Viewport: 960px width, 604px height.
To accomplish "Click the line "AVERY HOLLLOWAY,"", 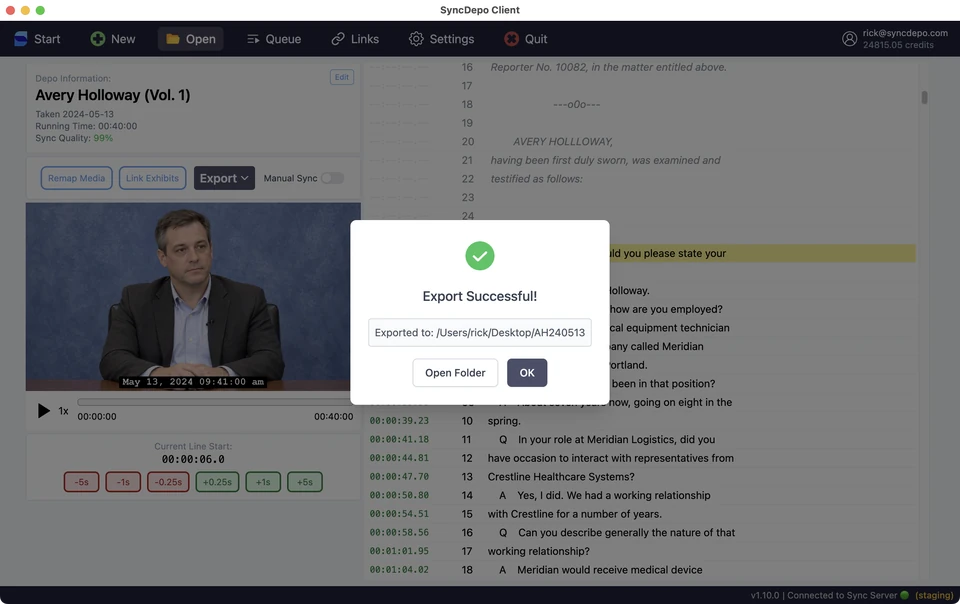I will 563,141.
